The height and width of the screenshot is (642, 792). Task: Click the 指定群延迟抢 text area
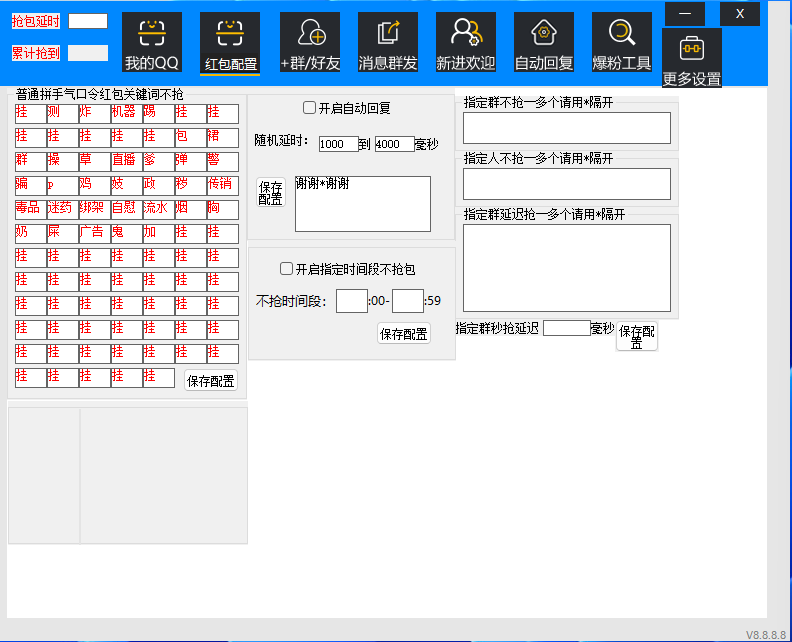pyautogui.click(x=566, y=267)
